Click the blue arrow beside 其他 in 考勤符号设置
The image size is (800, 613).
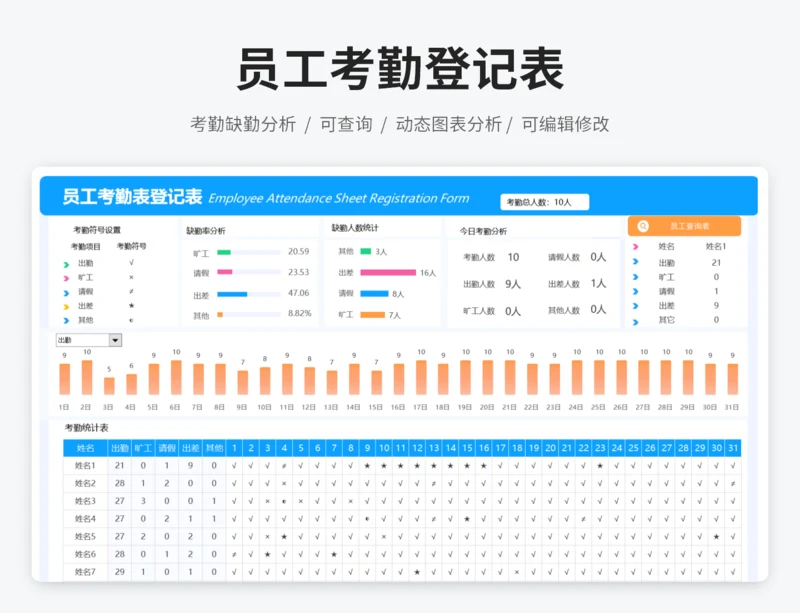click(66, 321)
